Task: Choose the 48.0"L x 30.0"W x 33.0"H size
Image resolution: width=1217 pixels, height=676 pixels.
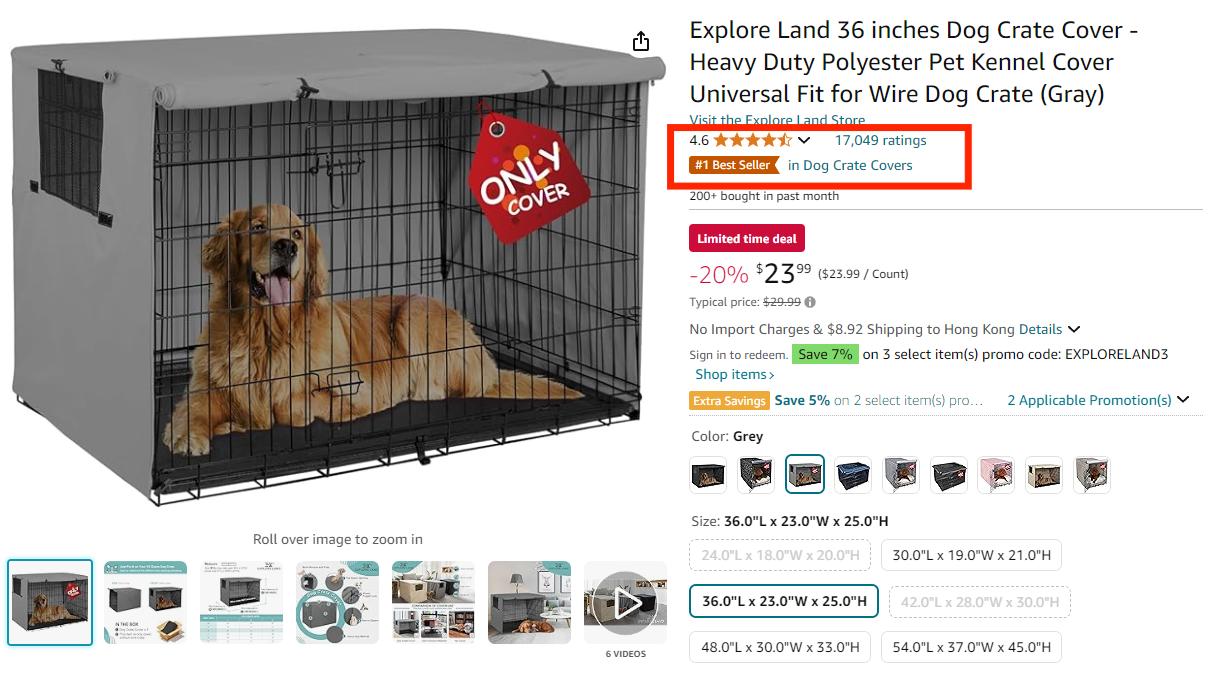Action: 780,647
